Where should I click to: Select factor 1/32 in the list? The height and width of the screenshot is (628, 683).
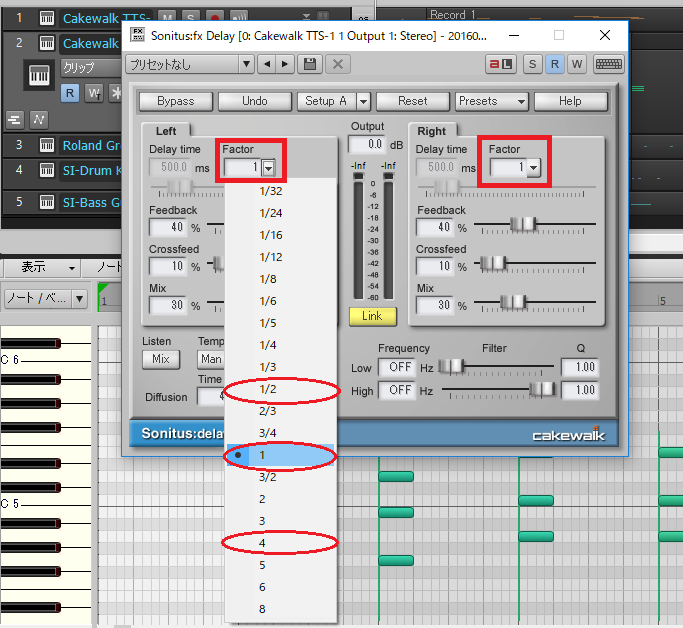(x=281, y=191)
